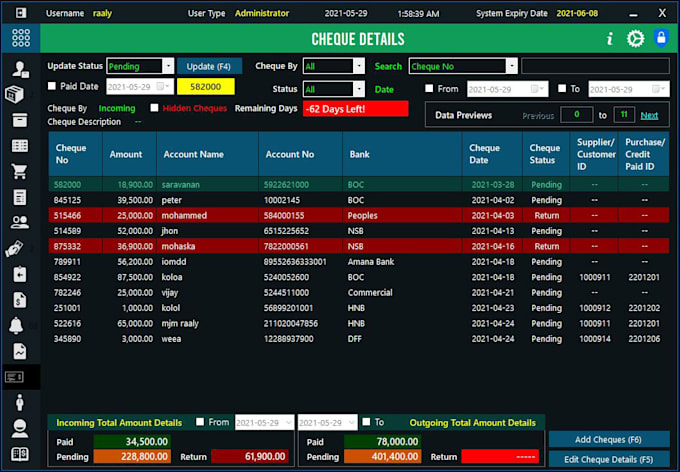
Task: Open the invoice document sidebar icon
Action: tap(20, 197)
